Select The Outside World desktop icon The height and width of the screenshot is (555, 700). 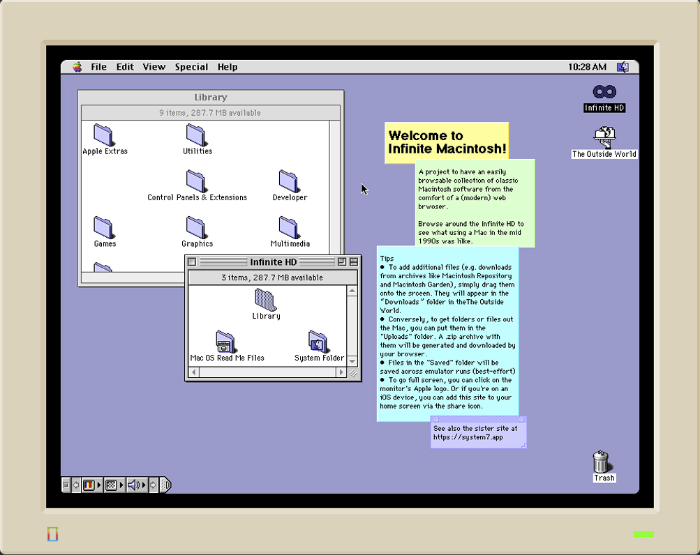604,137
